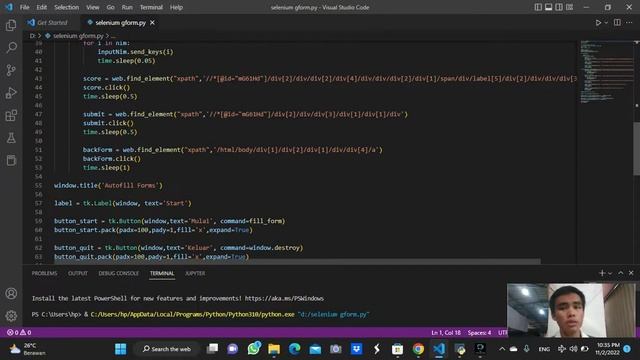The width and height of the screenshot is (640, 360).
Task: Open File Explorer from the taskbar
Action: click(274, 349)
